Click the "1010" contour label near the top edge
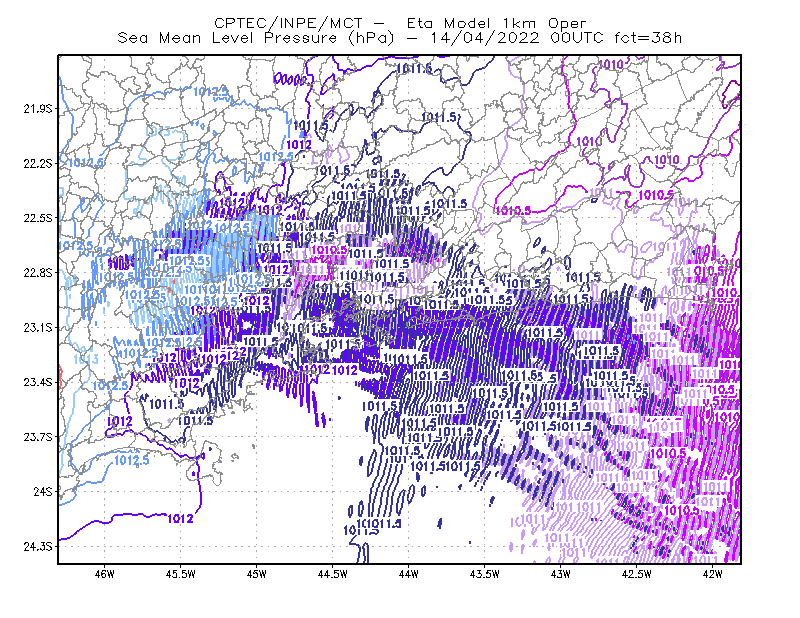The width and height of the screenshot is (800, 618). click(x=611, y=65)
